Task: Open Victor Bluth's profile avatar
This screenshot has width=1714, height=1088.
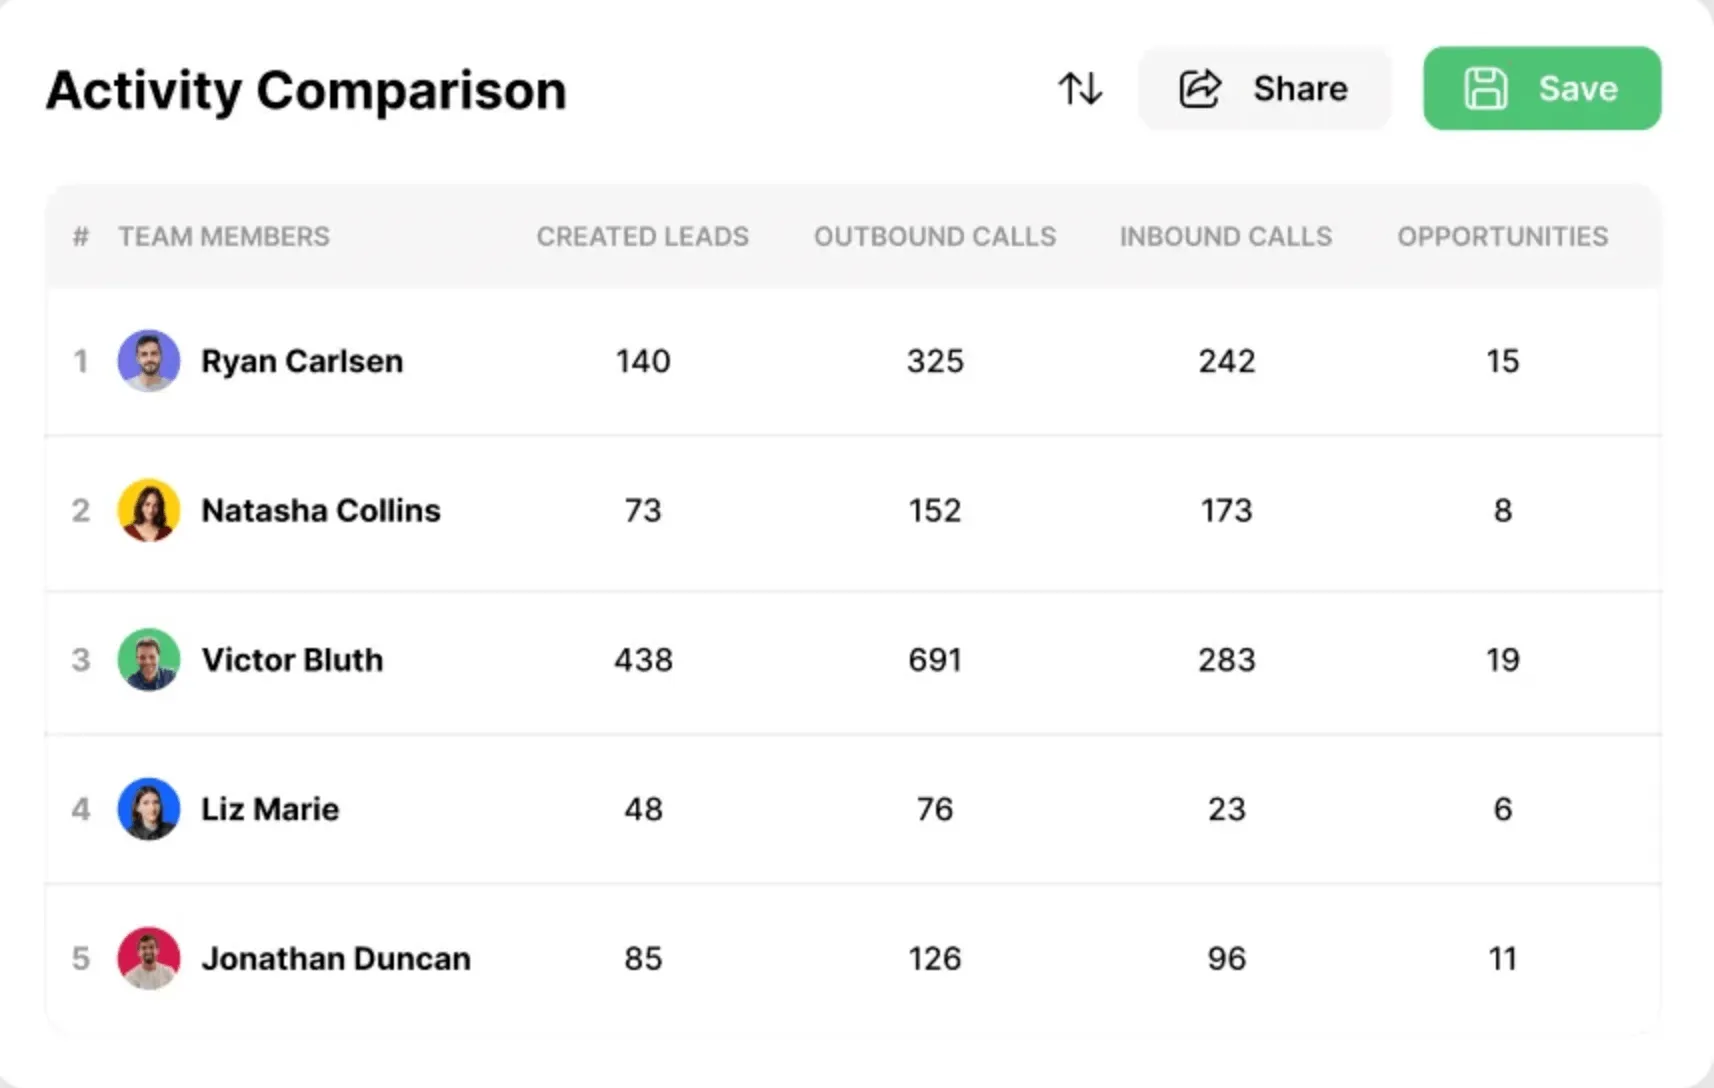Action: coord(148,660)
